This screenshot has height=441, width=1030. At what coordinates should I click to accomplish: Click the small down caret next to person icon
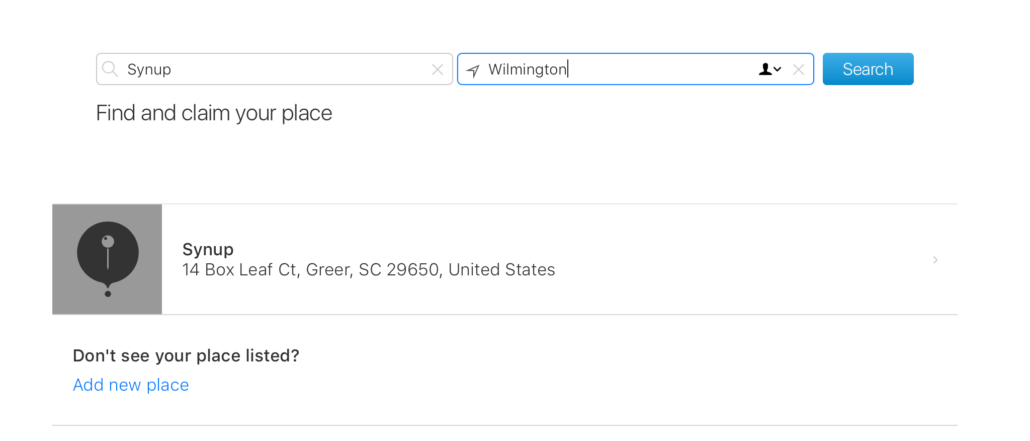[x=778, y=70]
